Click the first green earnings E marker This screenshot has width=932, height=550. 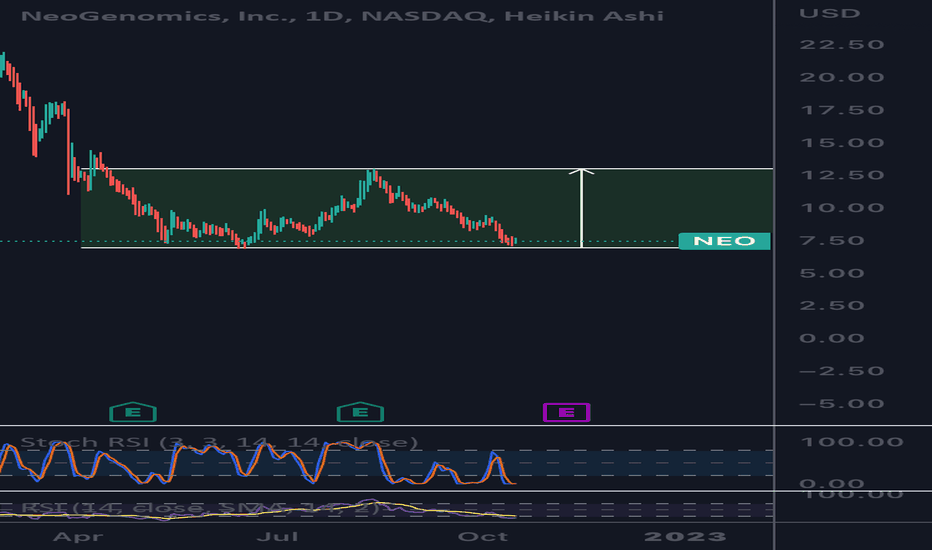(x=133, y=412)
